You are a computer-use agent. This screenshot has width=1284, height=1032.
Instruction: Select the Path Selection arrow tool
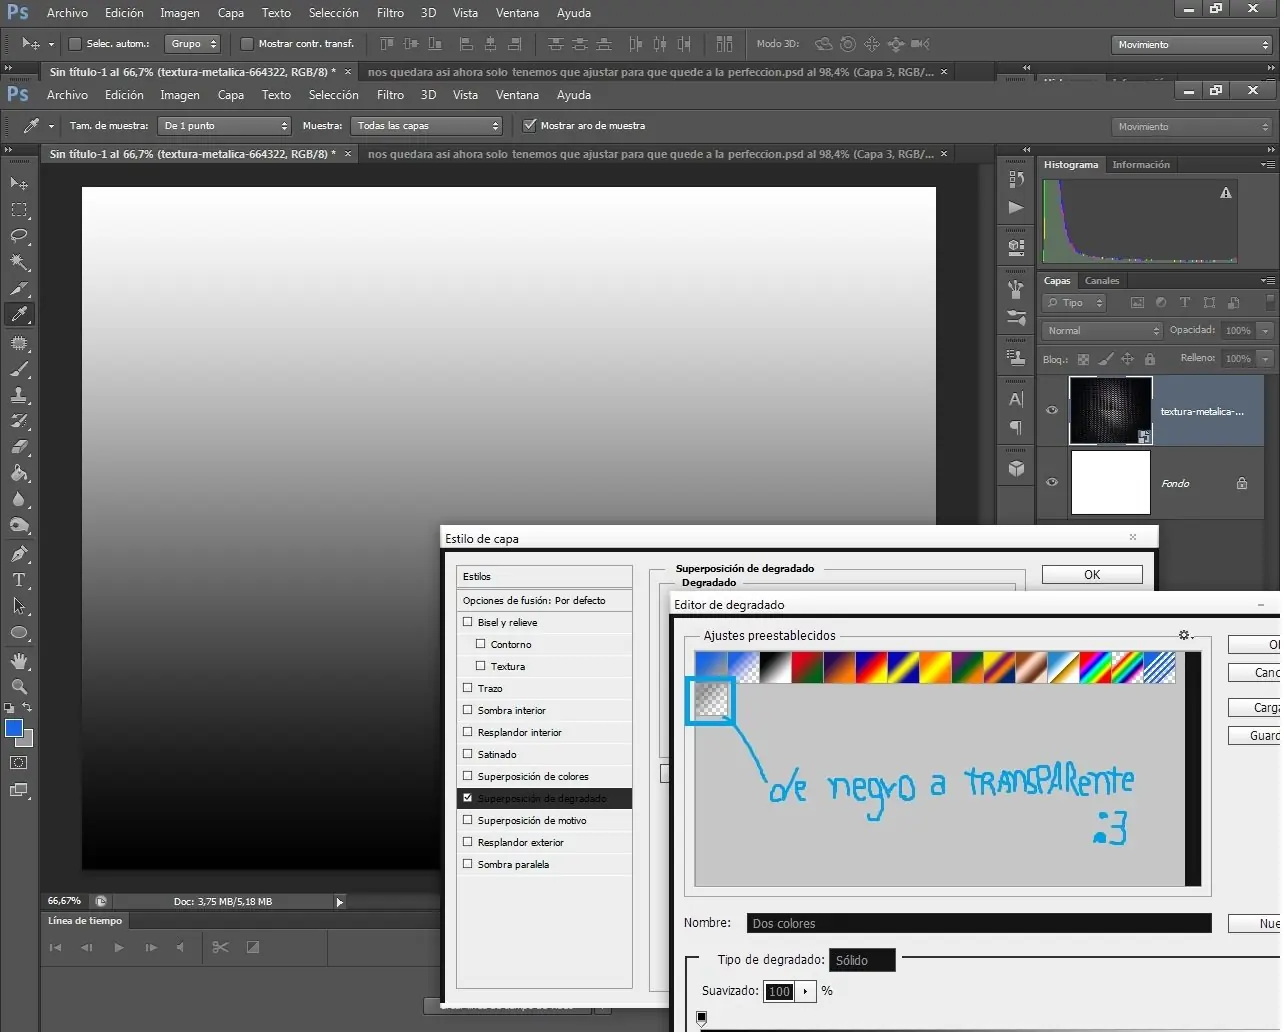[x=19, y=605]
